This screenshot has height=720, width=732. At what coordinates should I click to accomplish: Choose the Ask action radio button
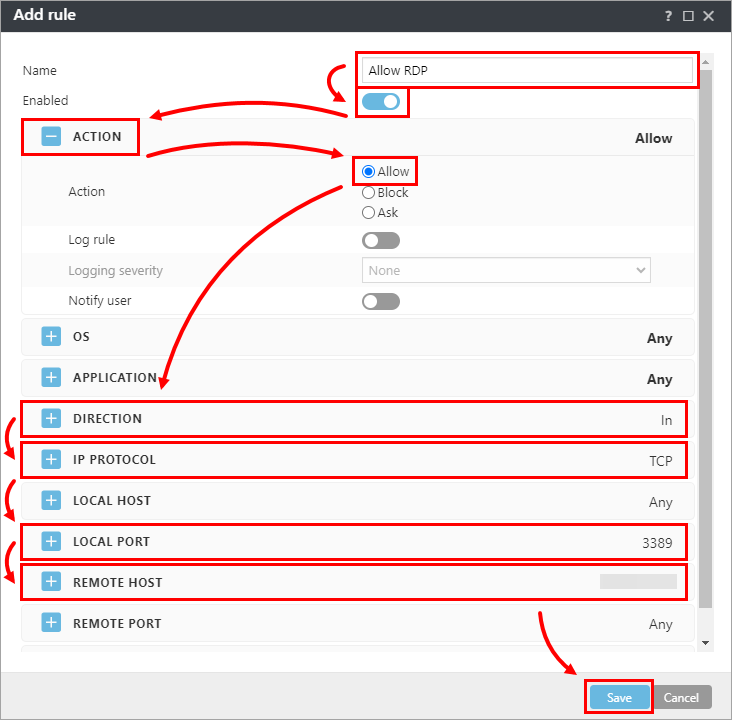click(368, 212)
